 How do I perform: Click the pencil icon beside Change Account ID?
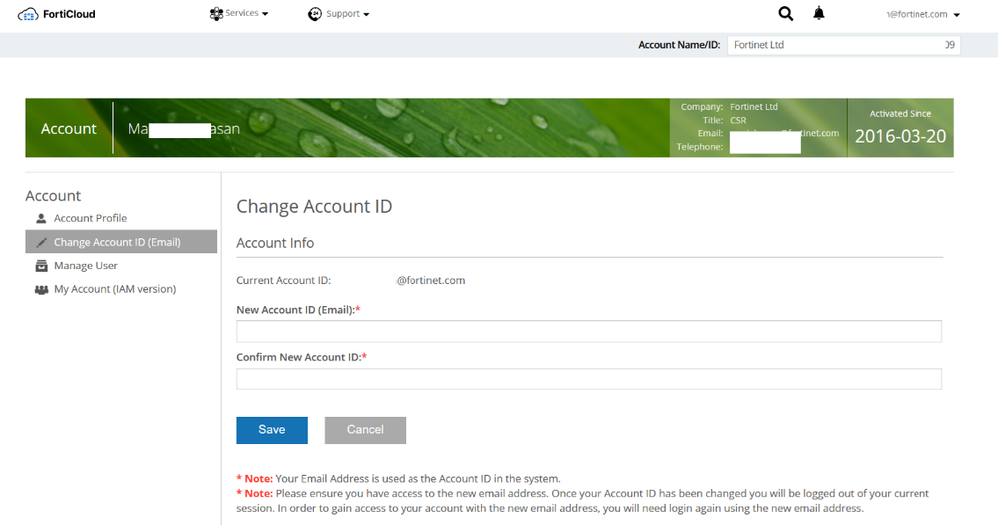click(41, 242)
